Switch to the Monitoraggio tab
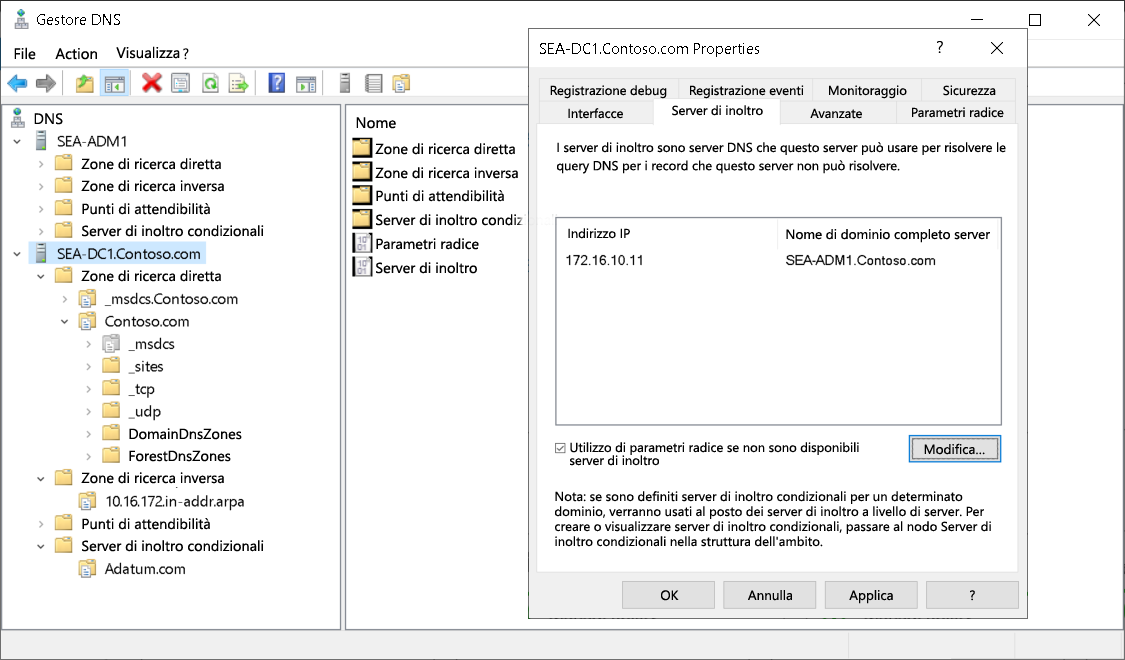This screenshot has height=660, width=1125. (x=866, y=90)
